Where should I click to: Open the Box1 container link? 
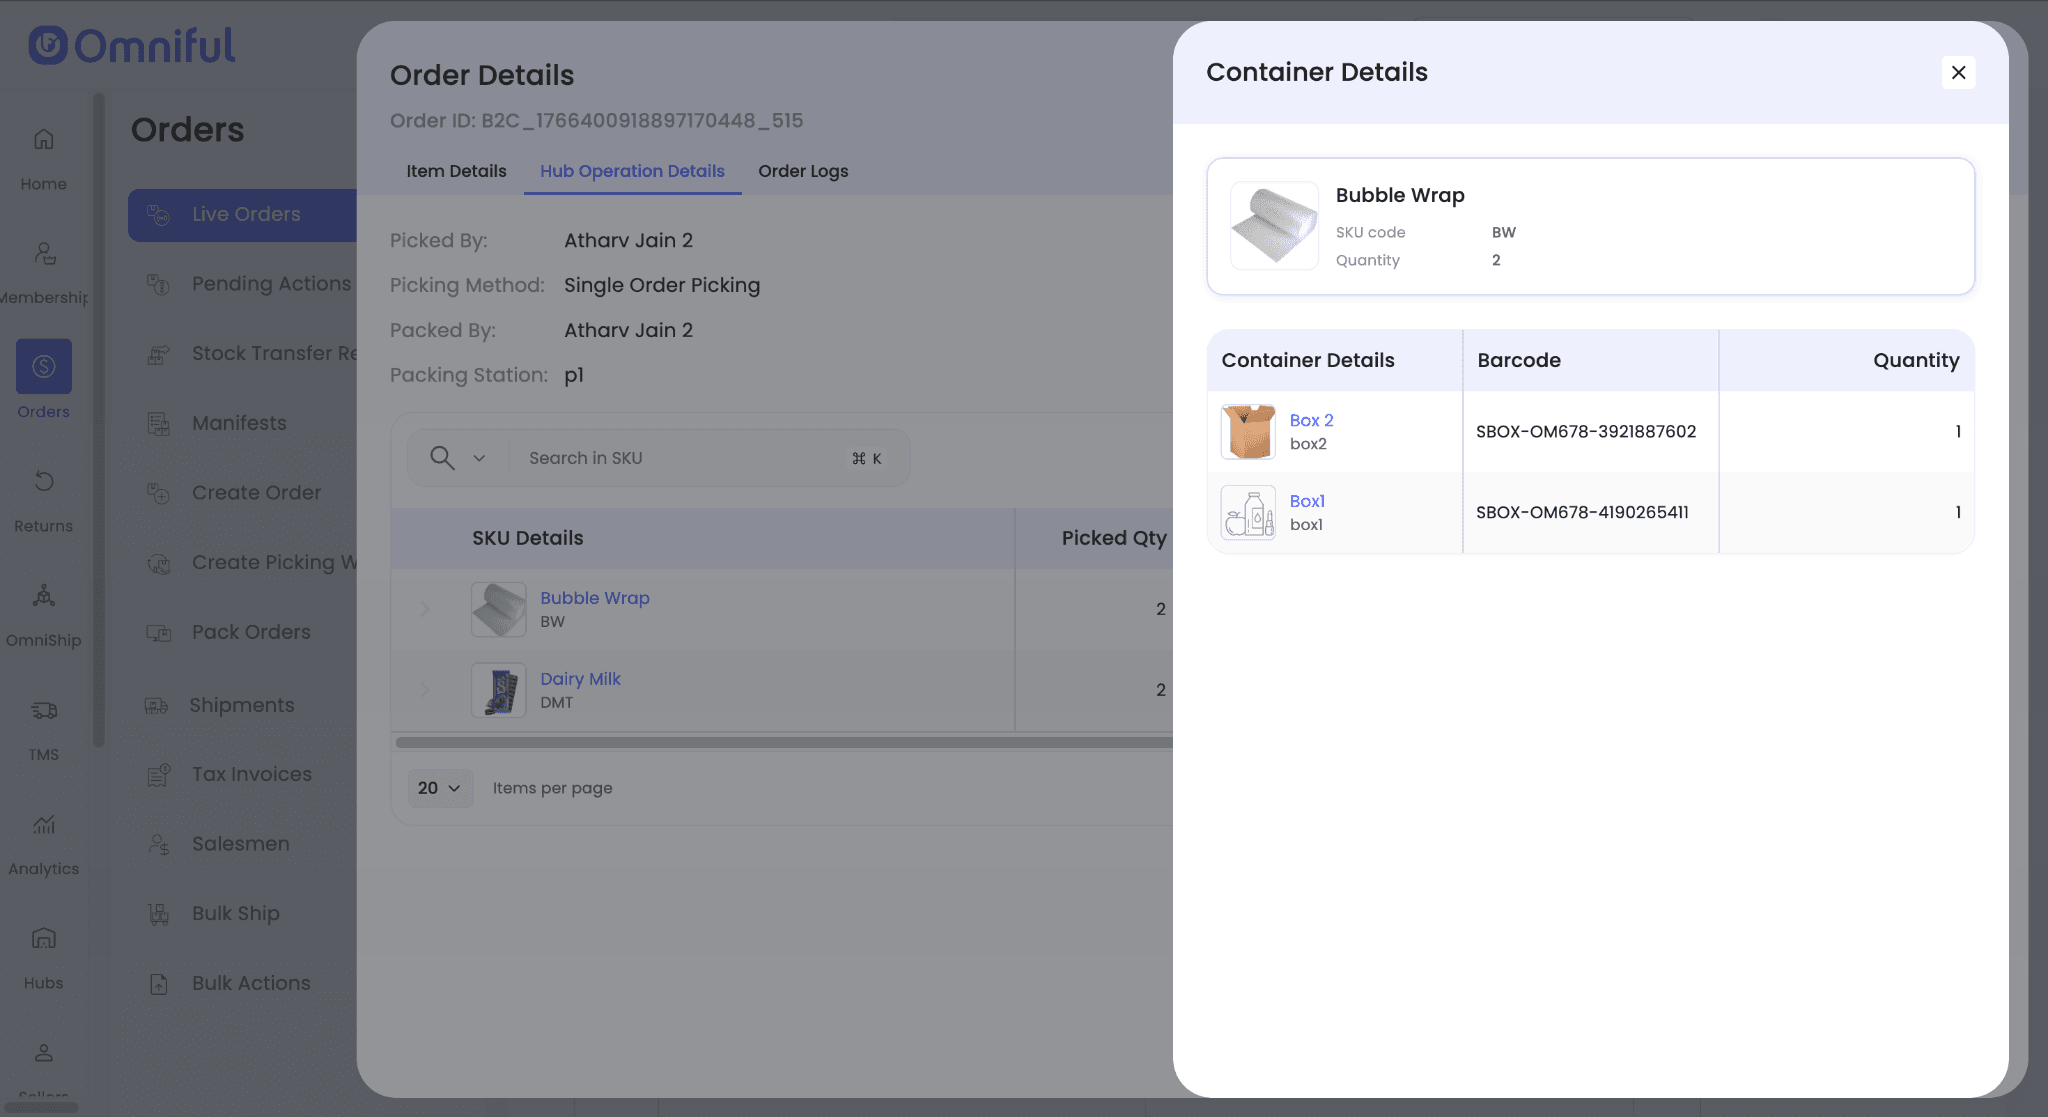pyautogui.click(x=1307, y=501)
